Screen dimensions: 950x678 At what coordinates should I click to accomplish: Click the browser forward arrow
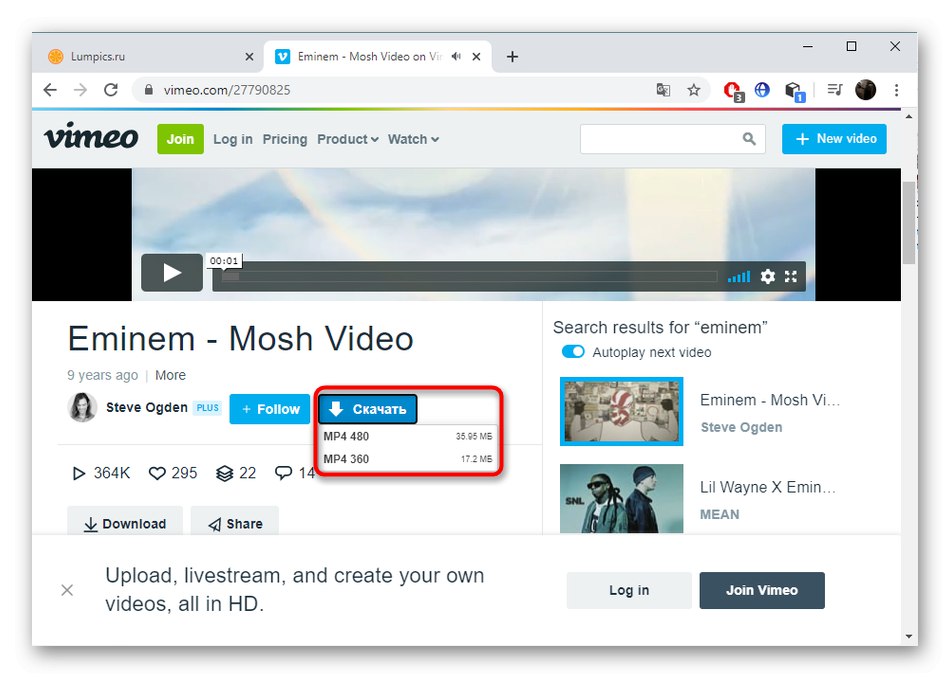pyautogui.click(x=80, y=90)
